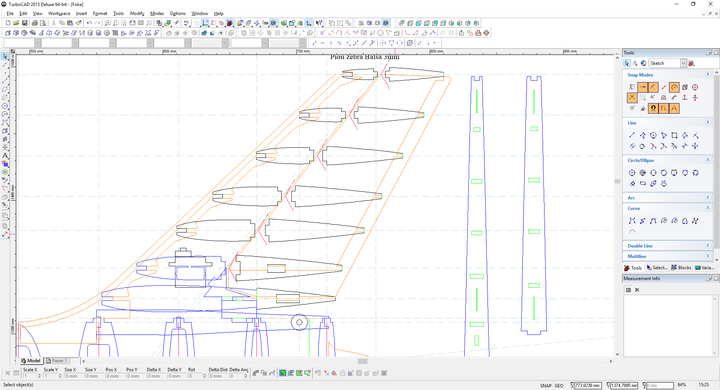Image resolution: width=720 pixels, height=390 pixels.
Task: Toggle the SNAP indicator in the status bar
Action: point(545,385)
